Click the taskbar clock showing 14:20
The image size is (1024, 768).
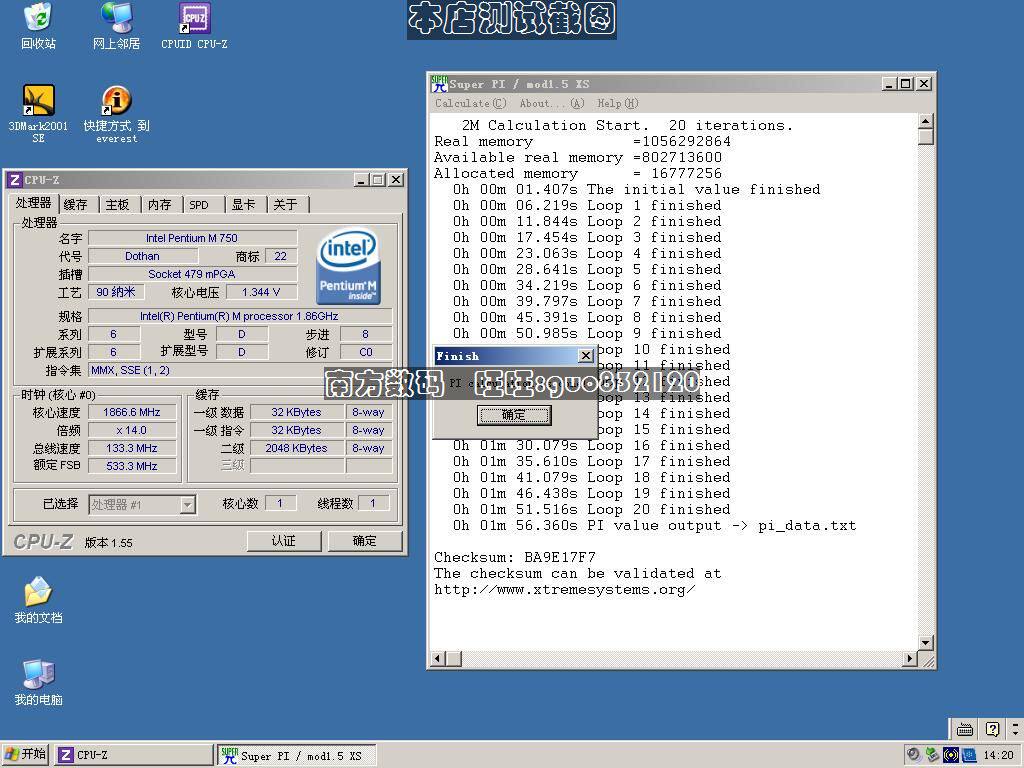pyautogui.click(x=998, y=755)
